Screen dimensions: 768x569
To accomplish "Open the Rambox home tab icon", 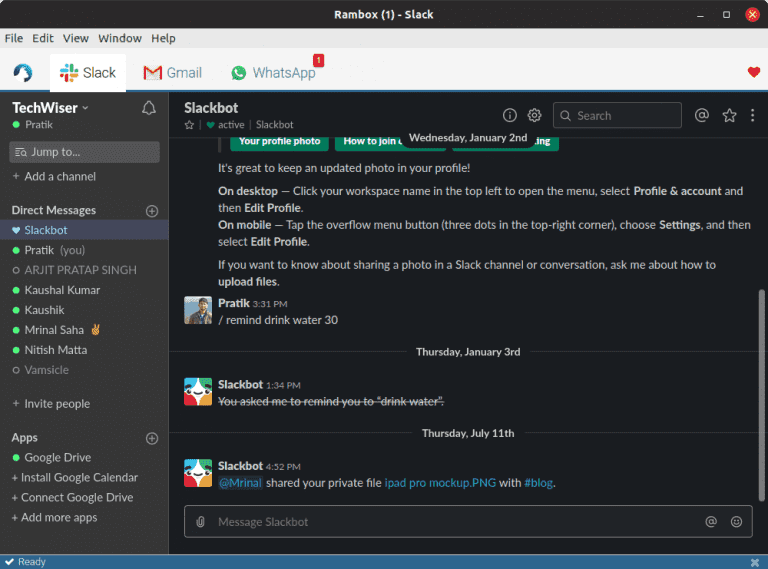I will point(23,72).
